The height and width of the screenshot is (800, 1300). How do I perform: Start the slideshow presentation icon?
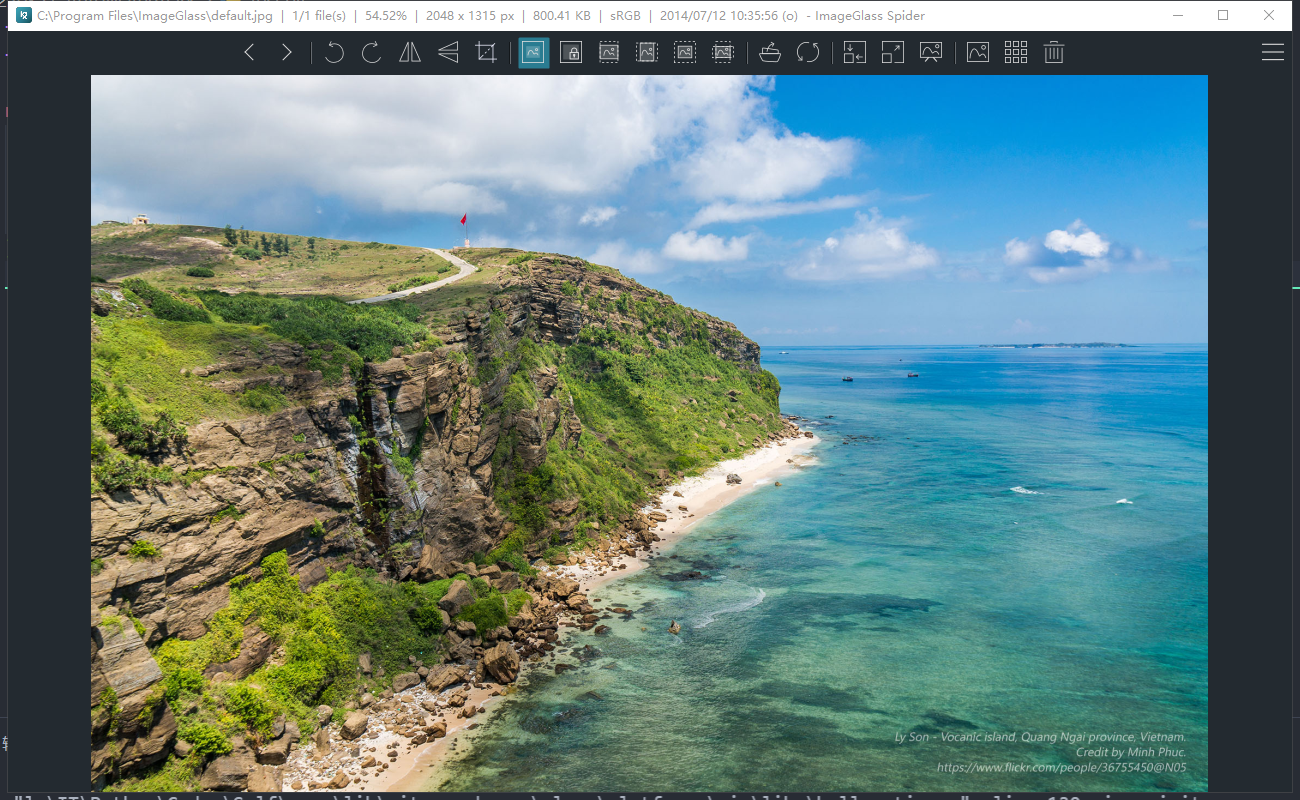931,53
